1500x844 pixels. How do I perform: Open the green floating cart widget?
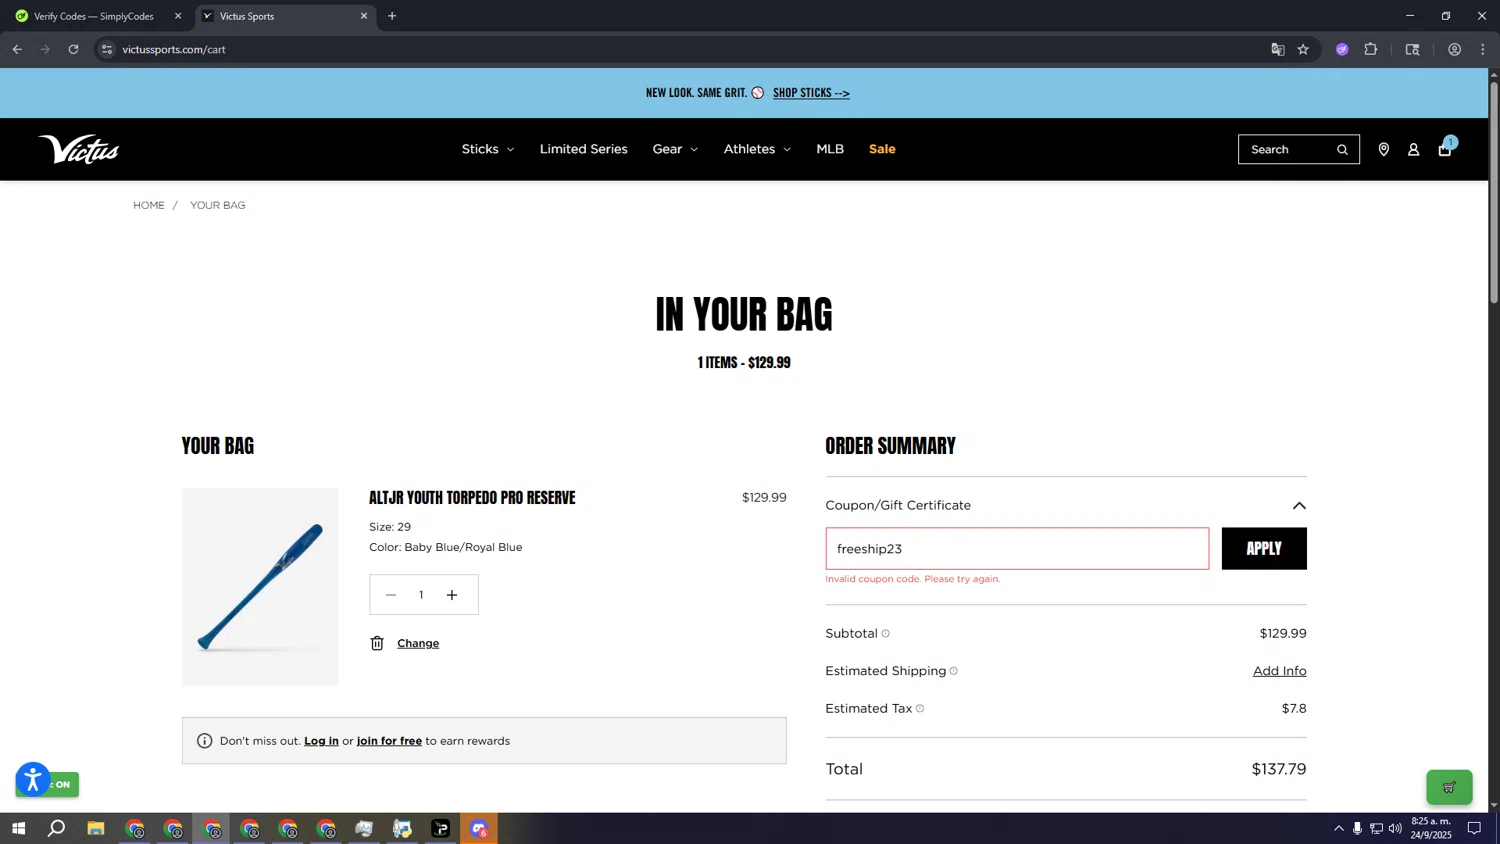pyautogui.click(x=1449, y=787)
